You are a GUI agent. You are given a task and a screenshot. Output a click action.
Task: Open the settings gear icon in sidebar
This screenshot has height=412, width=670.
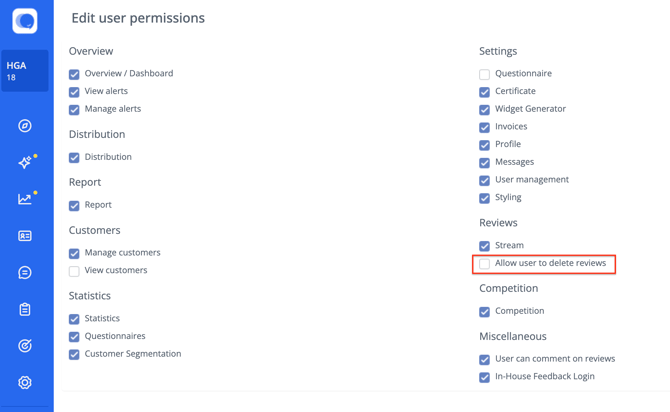pos(25,383)
